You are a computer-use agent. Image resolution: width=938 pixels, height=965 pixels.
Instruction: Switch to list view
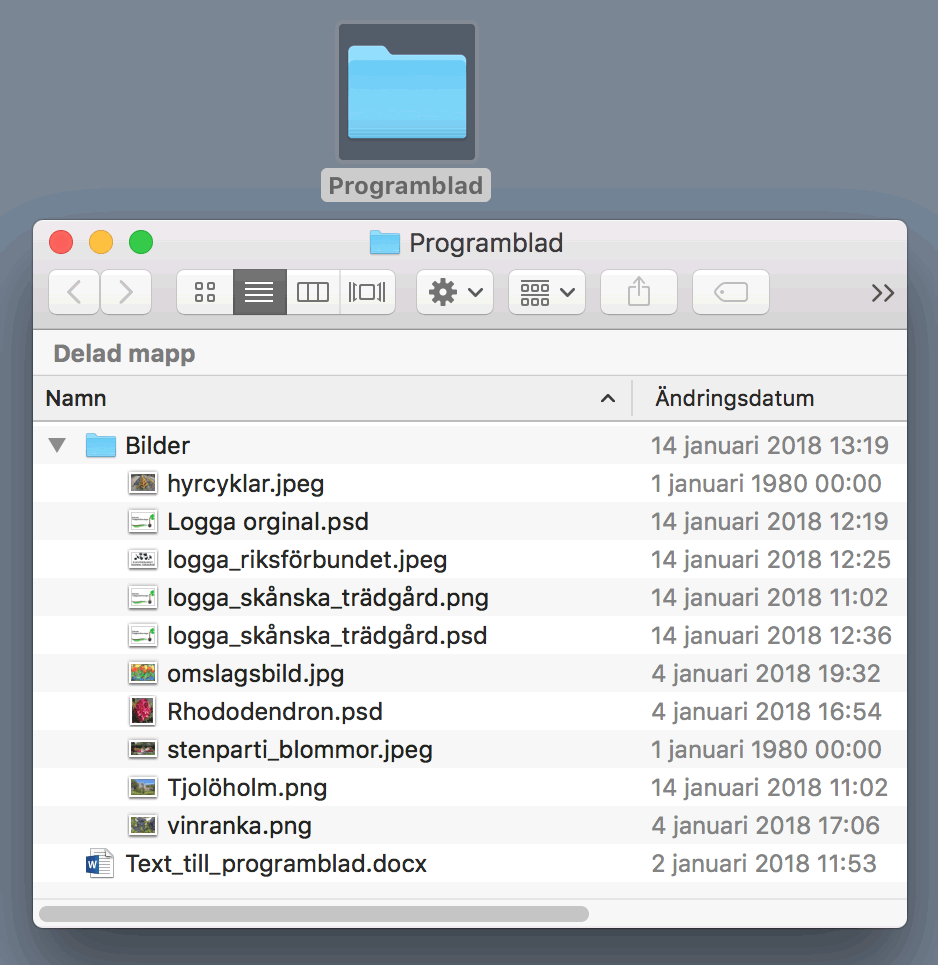coord(259,292)
